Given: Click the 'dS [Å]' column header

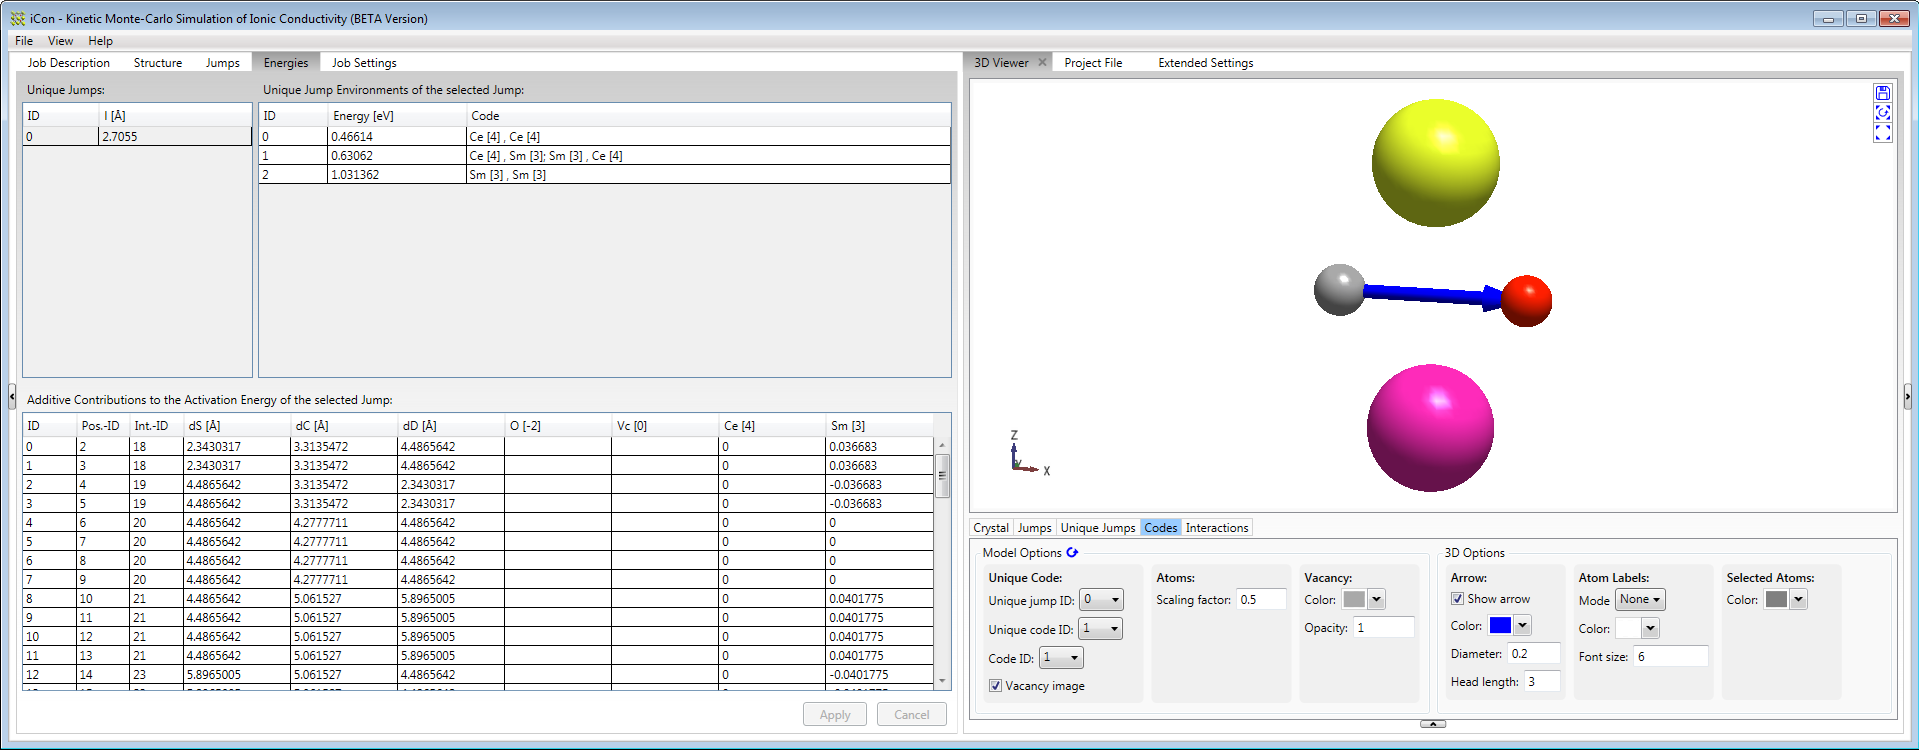Looking at the screenshot, I should click(237, 426).
